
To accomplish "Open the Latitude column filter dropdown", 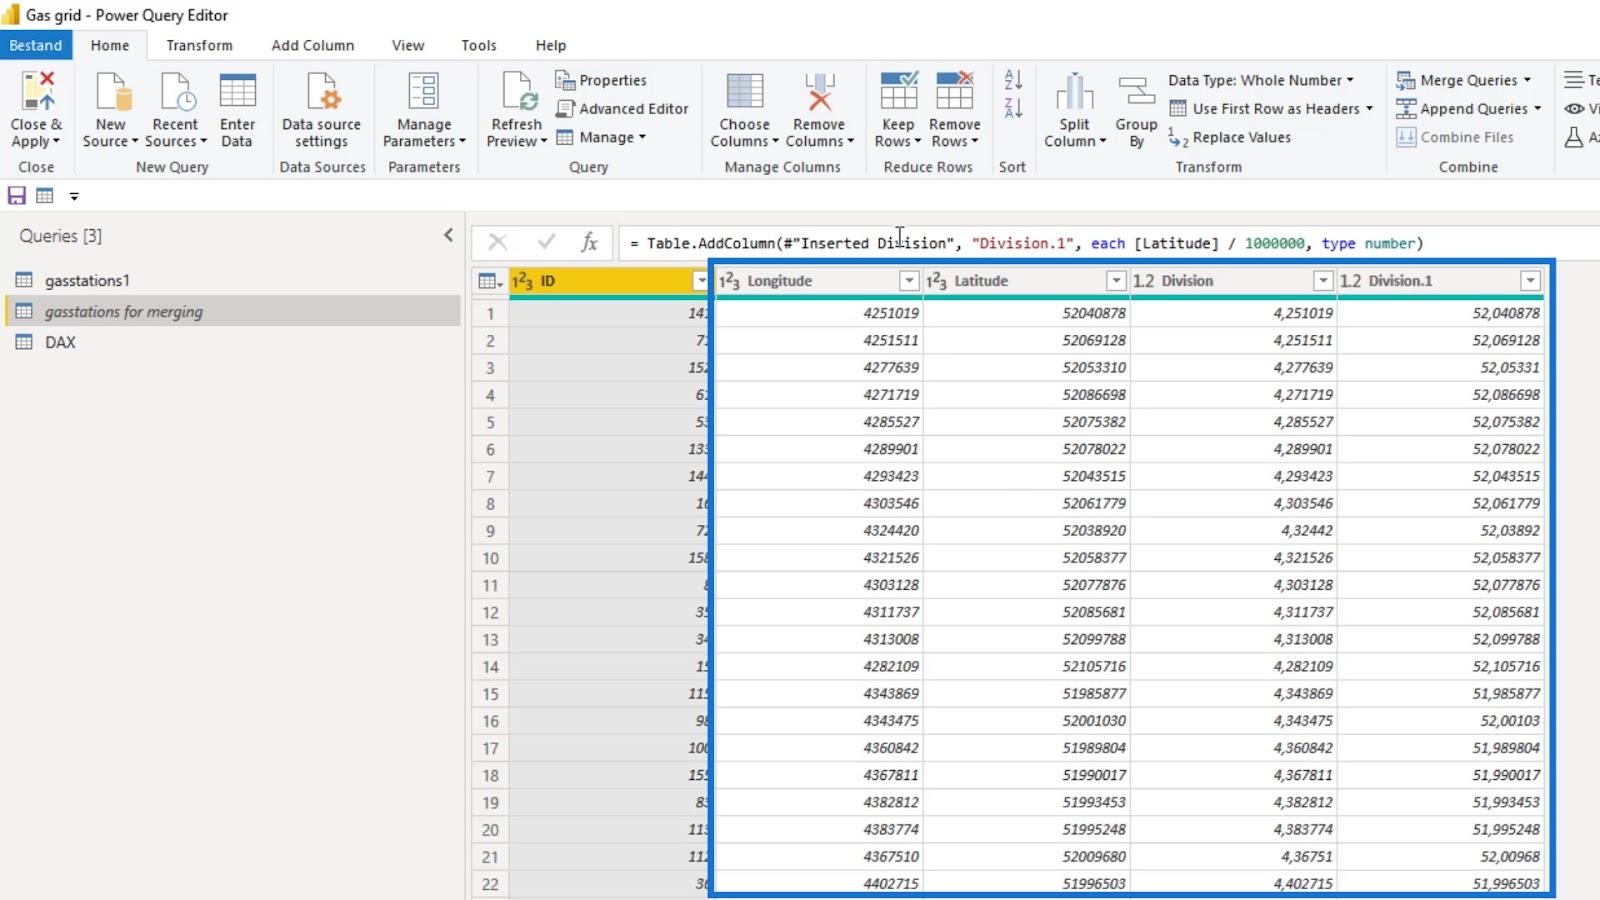I will tap(1116, 281).
